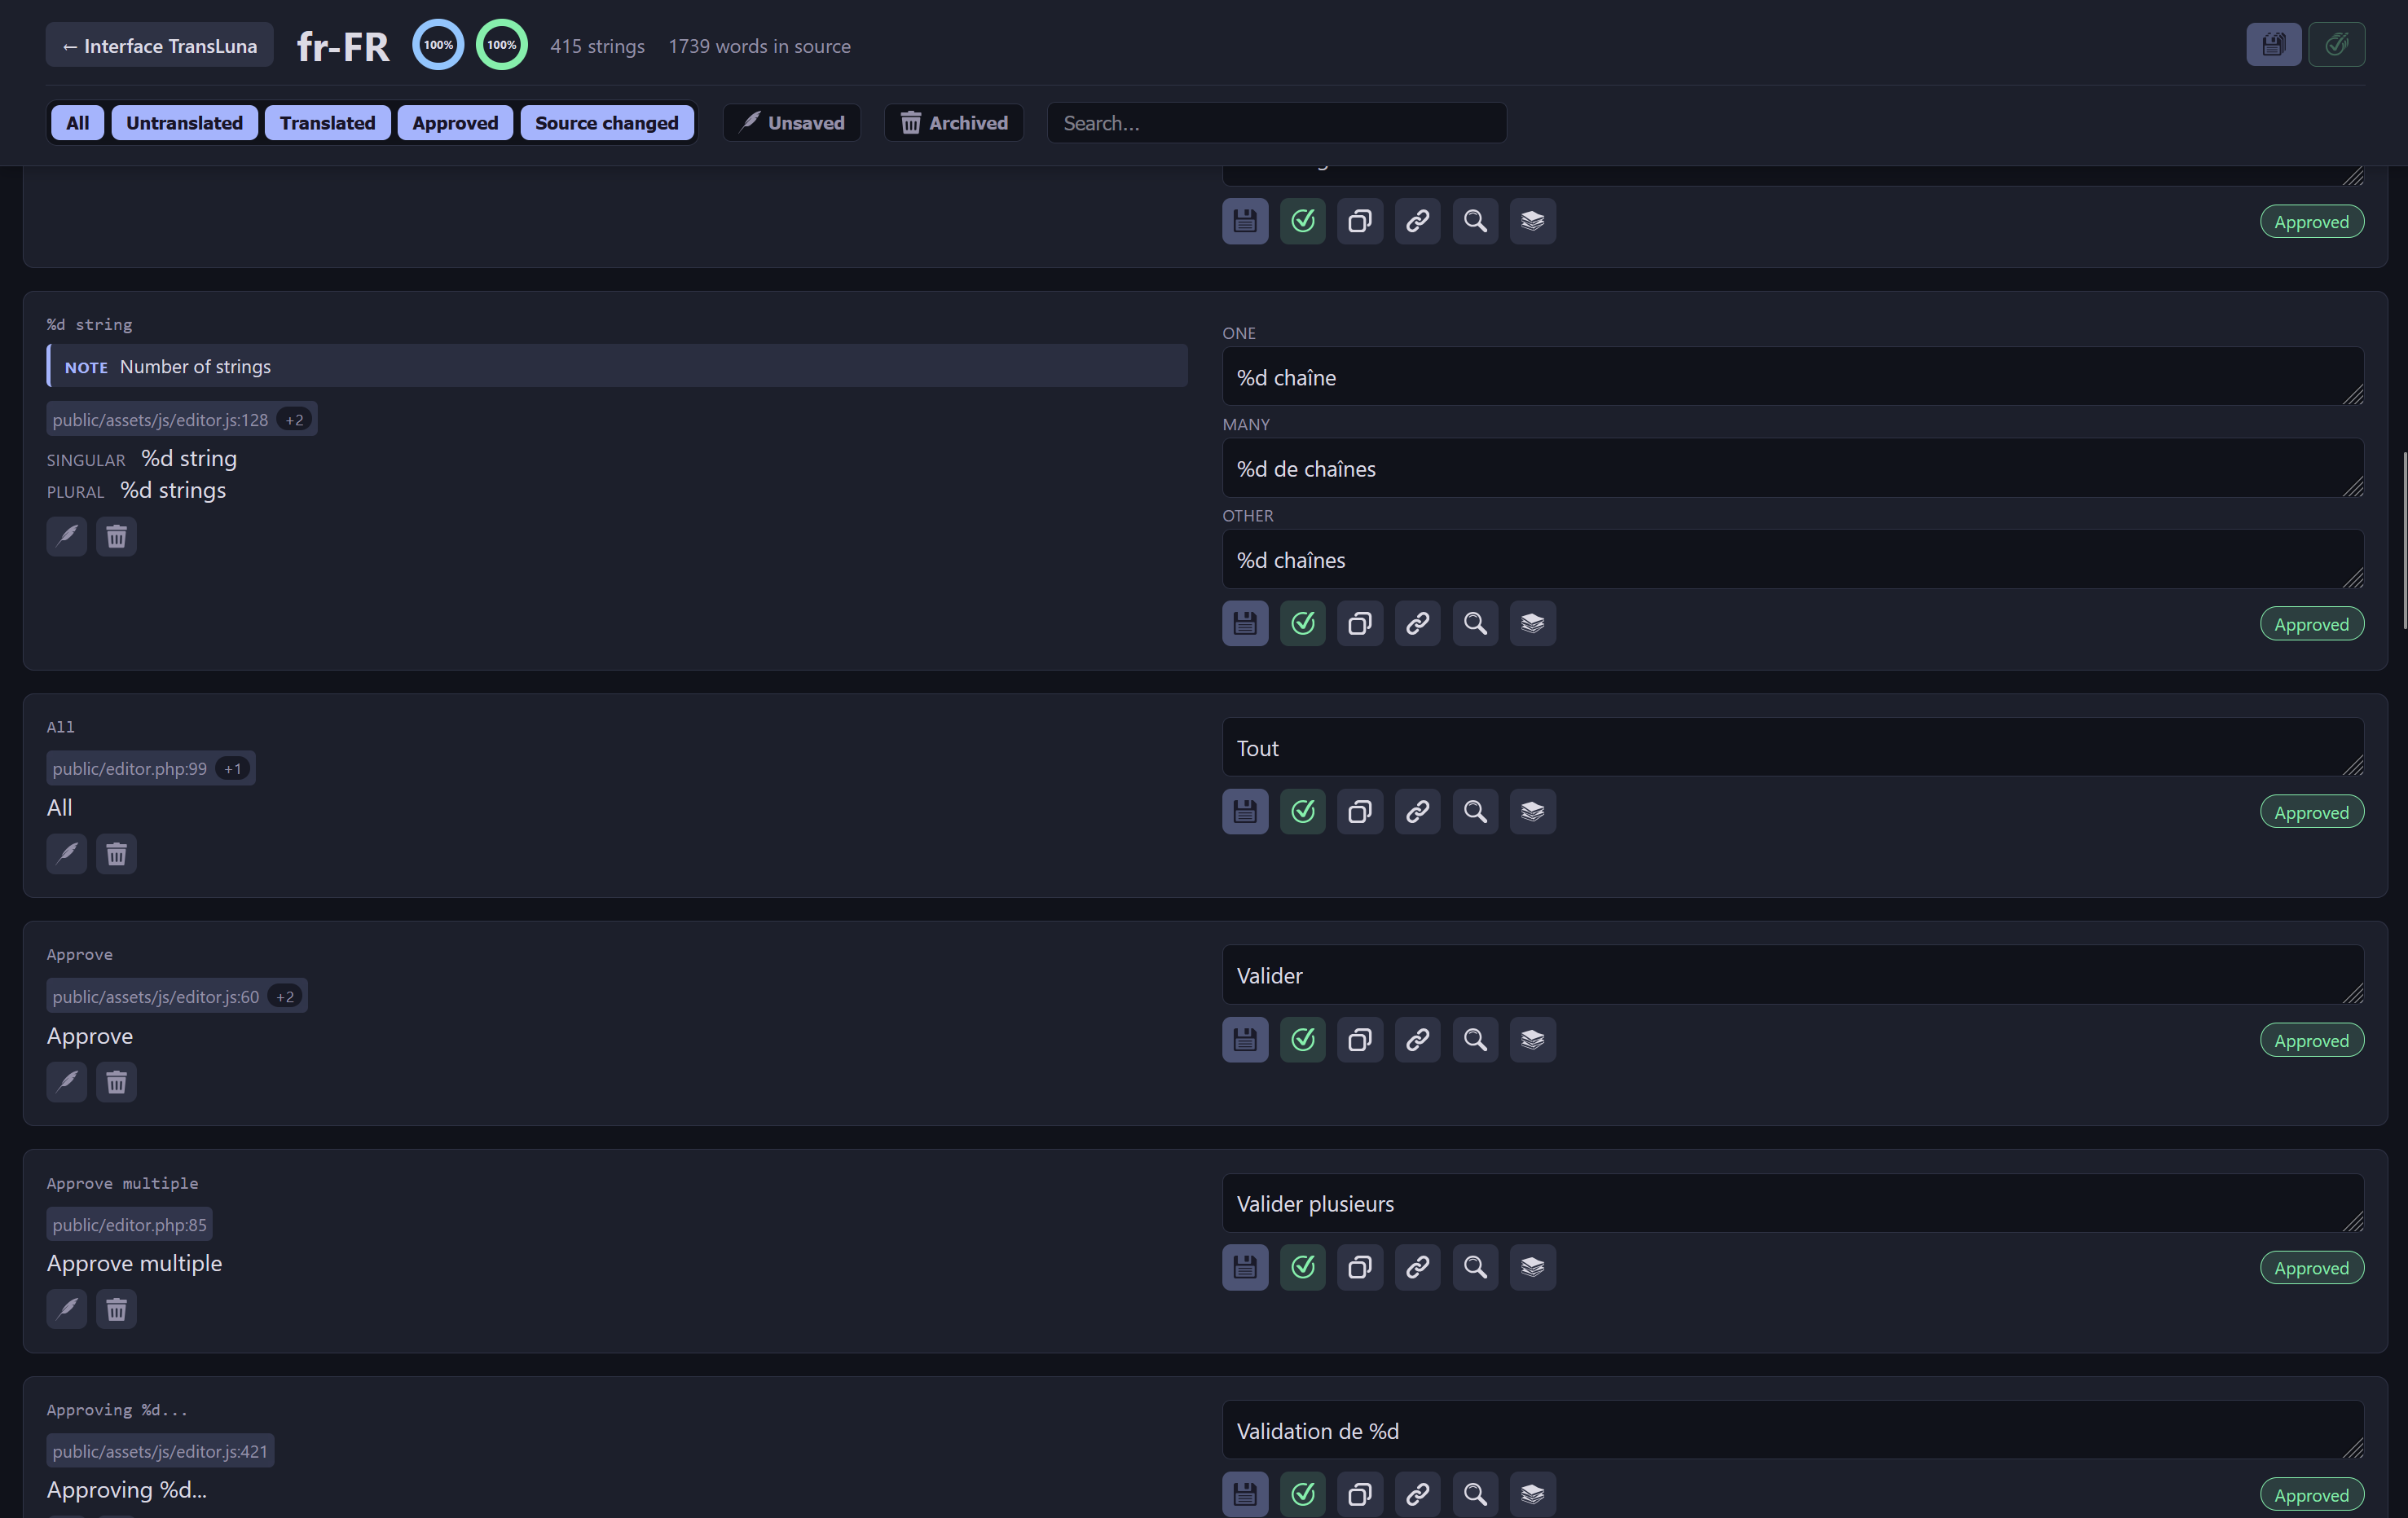Click save icon in '%d string' row

(1245, 624)
